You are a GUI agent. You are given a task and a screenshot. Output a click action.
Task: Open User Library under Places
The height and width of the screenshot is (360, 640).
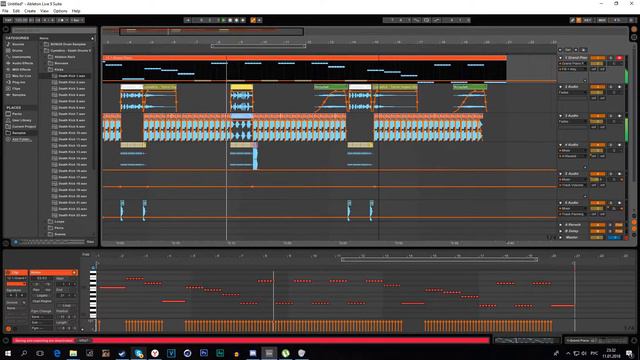point(22,120)
